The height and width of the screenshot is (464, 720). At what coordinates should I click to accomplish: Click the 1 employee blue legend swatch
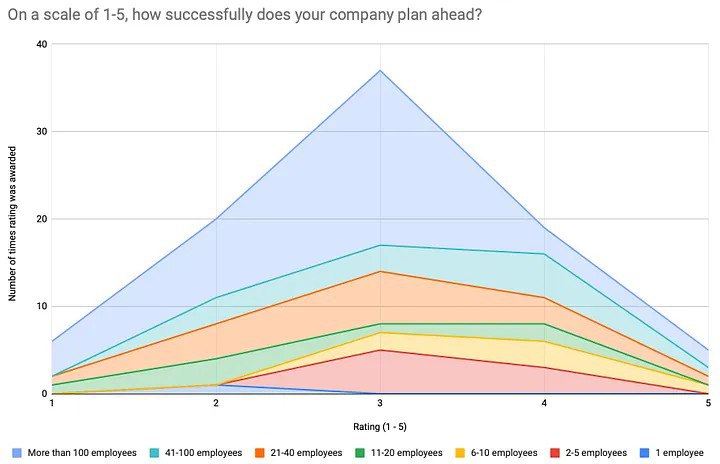[x=645, y=453]
